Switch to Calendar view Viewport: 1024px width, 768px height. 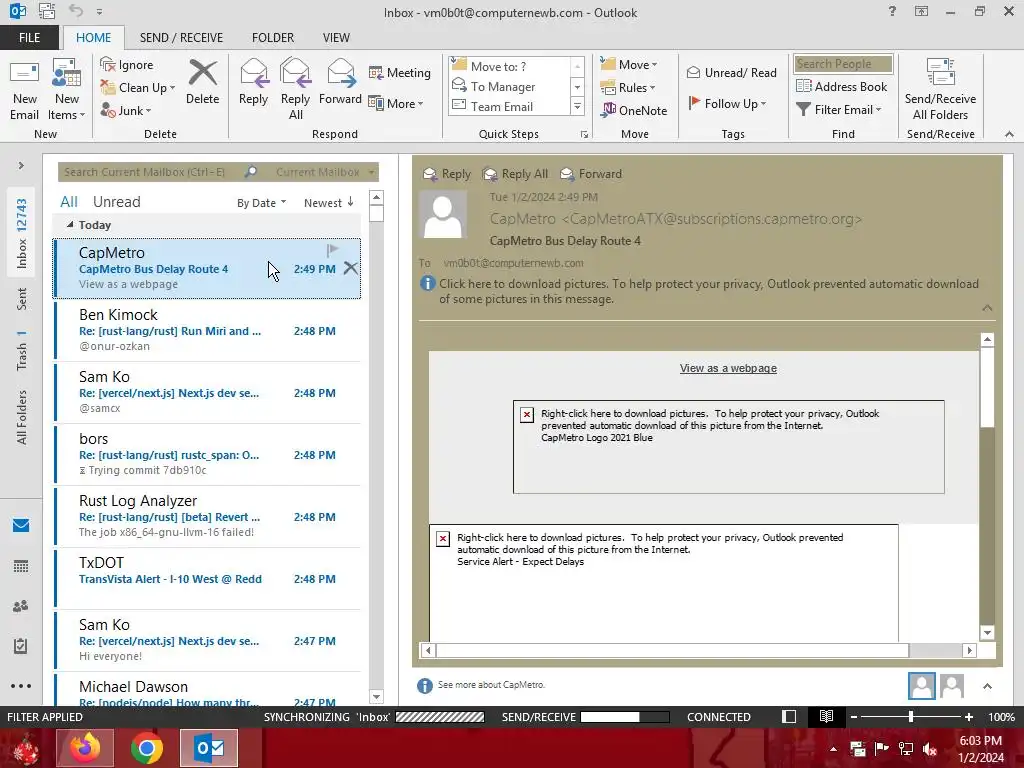pos(21,566)
